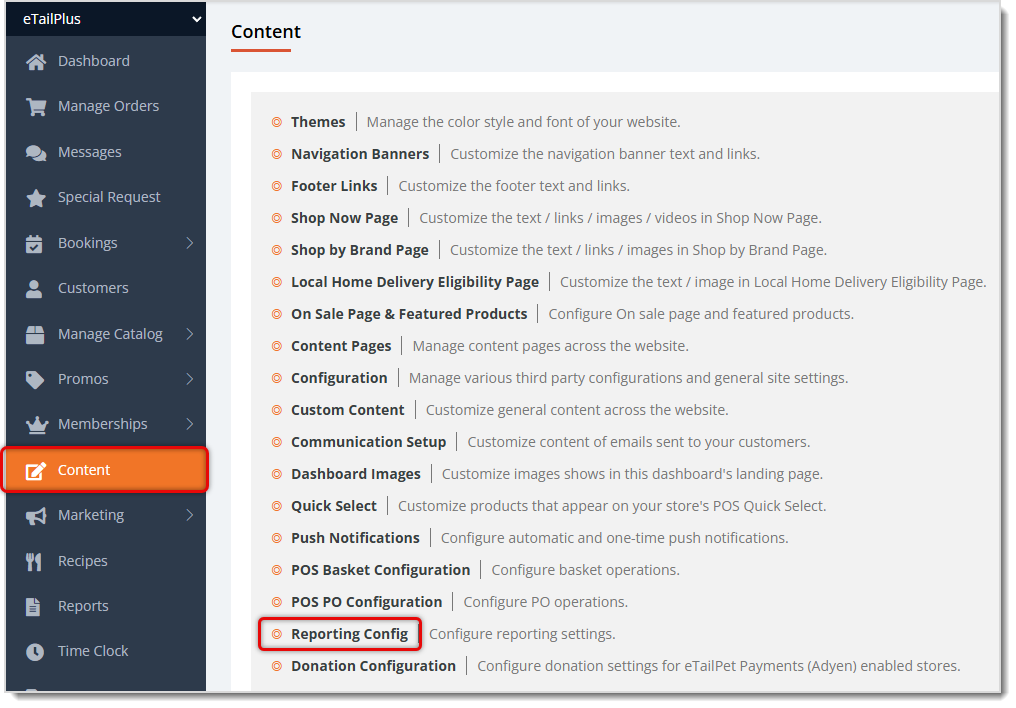Click the Messages chat bubbles icon
Screen dimensions: 1016x708
point(36,153)
